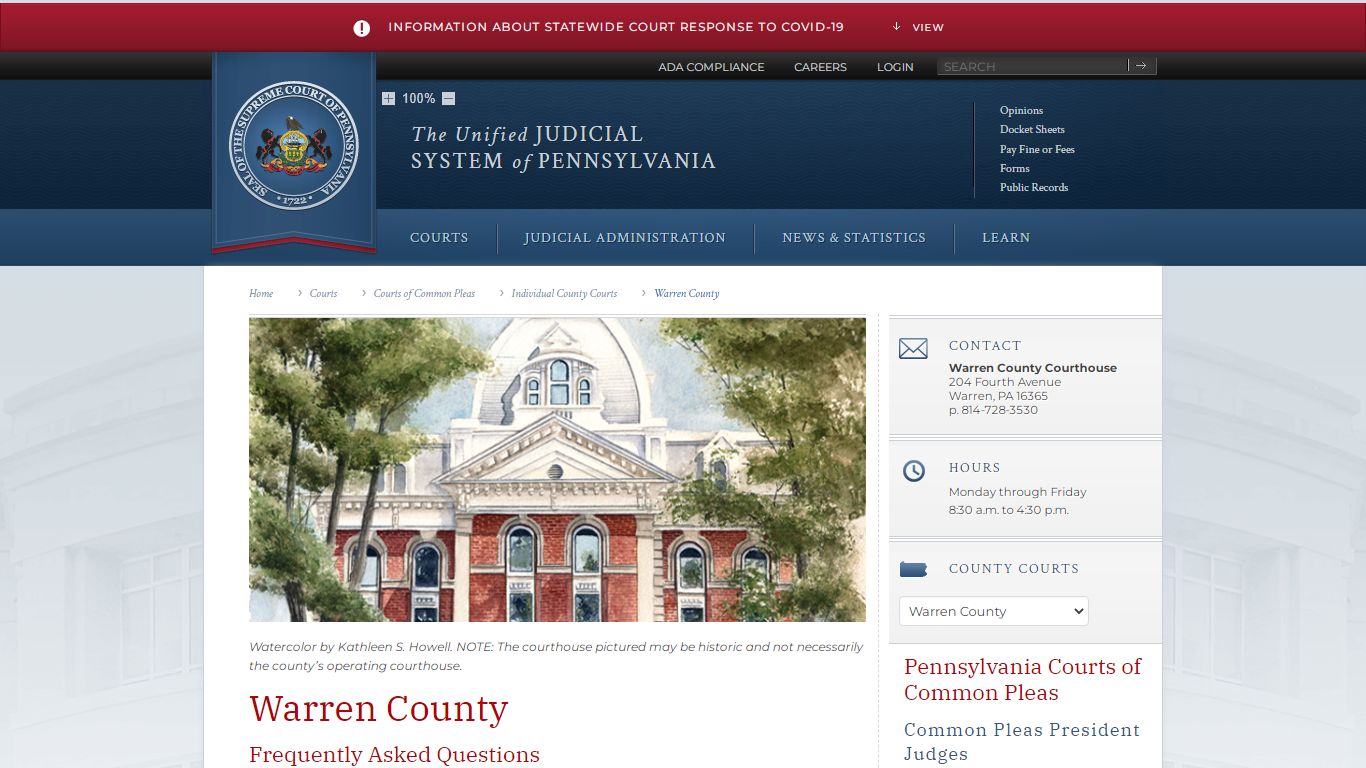Open the Forms quick link
The height and width of the screenshot is (768, 1366).
[x=1014, y=168]
